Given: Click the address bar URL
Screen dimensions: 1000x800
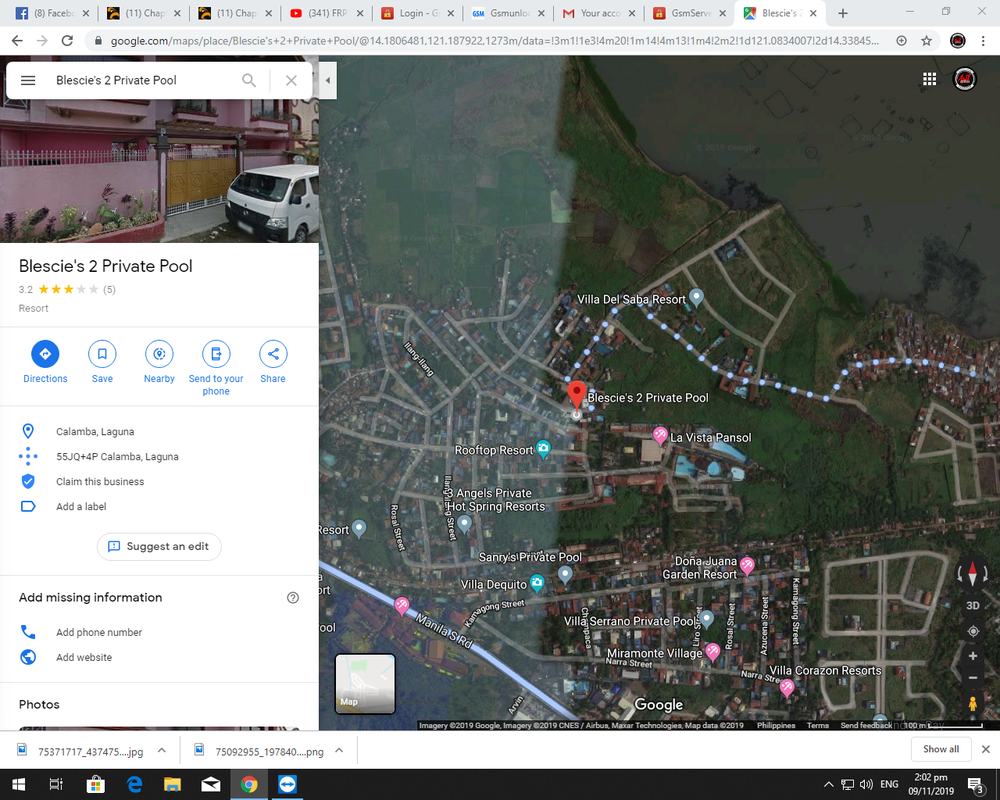Looking at the screenshot, I should tap(494, 41).
